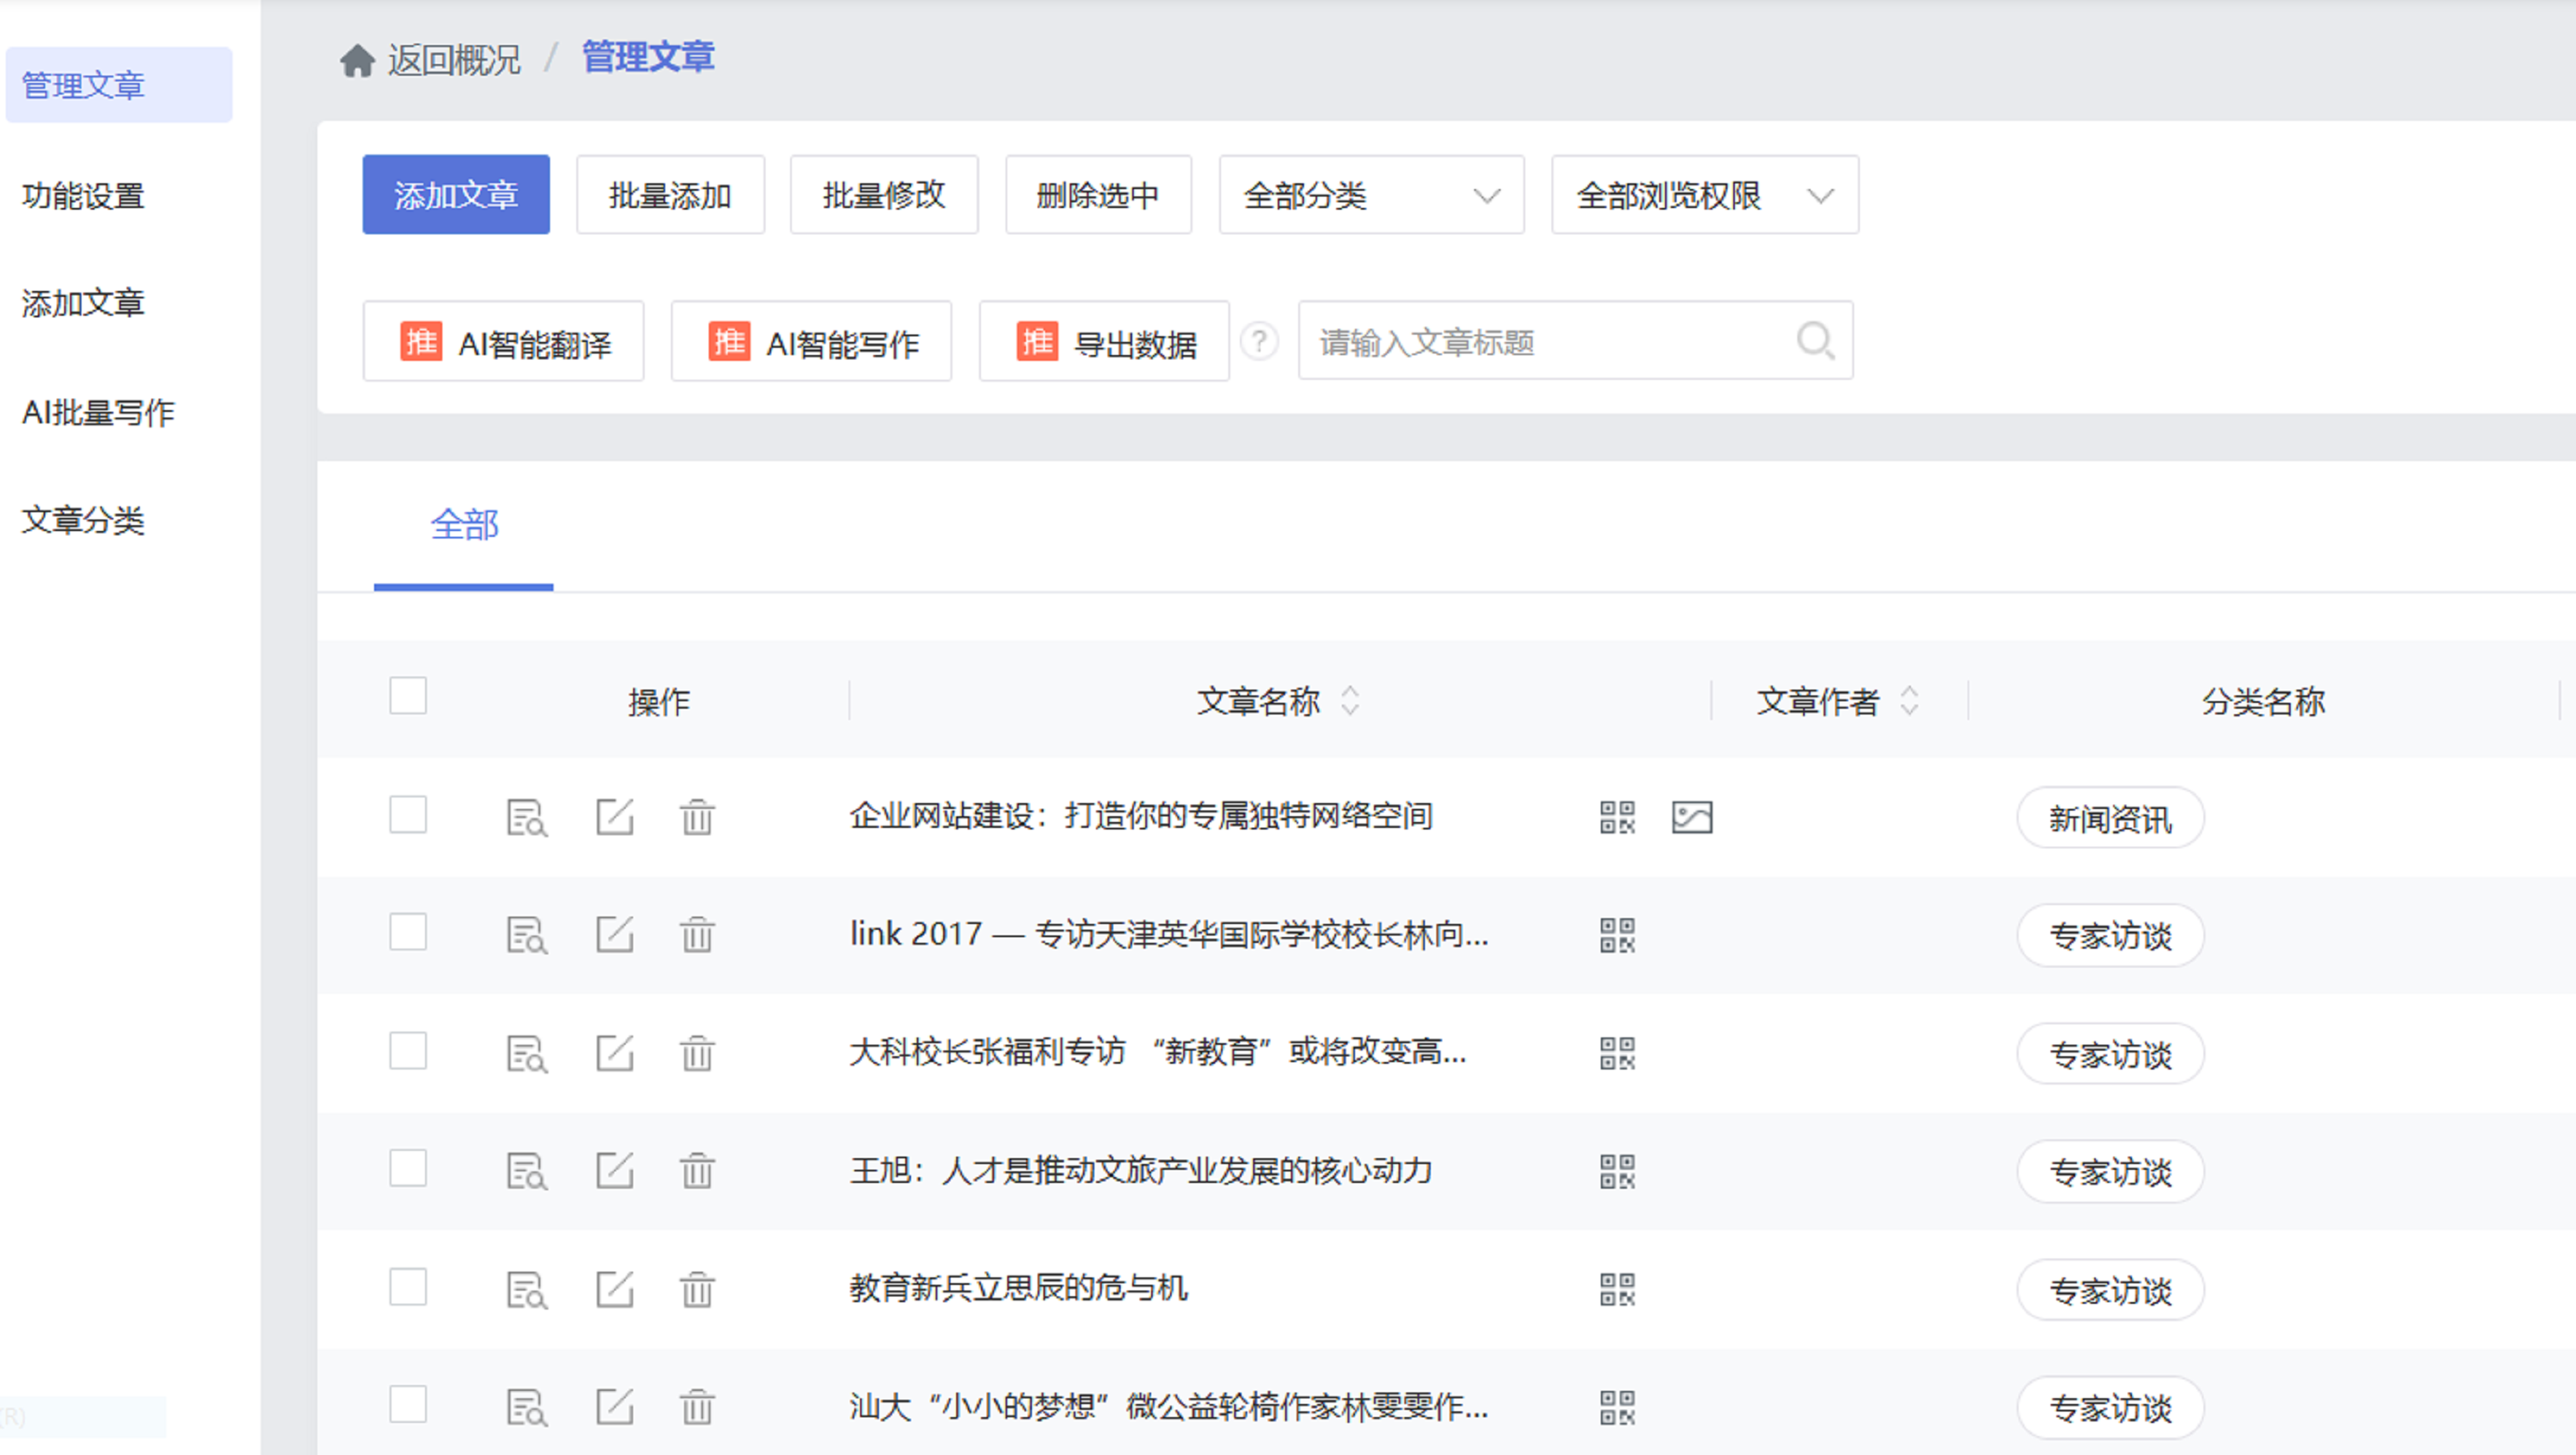Sort by 文章名称 column arrows
This screenshot has width=2576, height=1455.
[1350, 701]
